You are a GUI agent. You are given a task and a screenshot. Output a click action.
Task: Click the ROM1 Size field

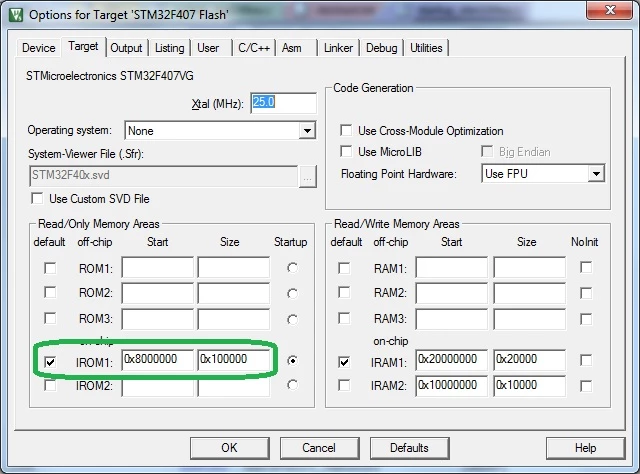[234, 267]
